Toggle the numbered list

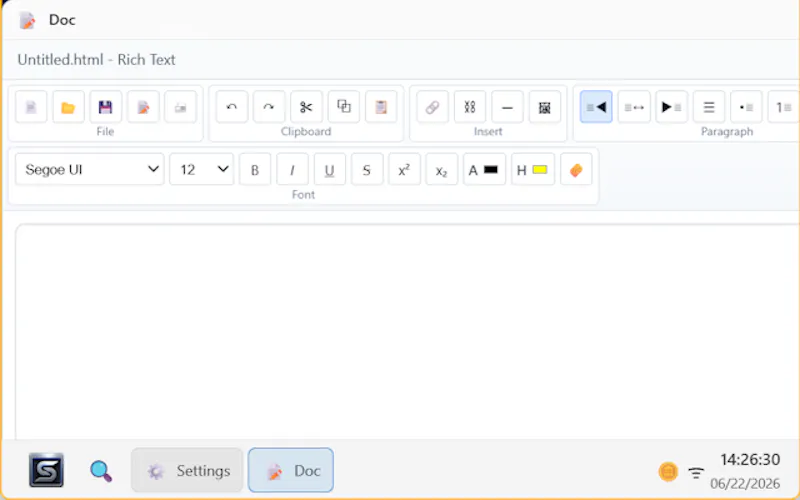coord(783,107)
